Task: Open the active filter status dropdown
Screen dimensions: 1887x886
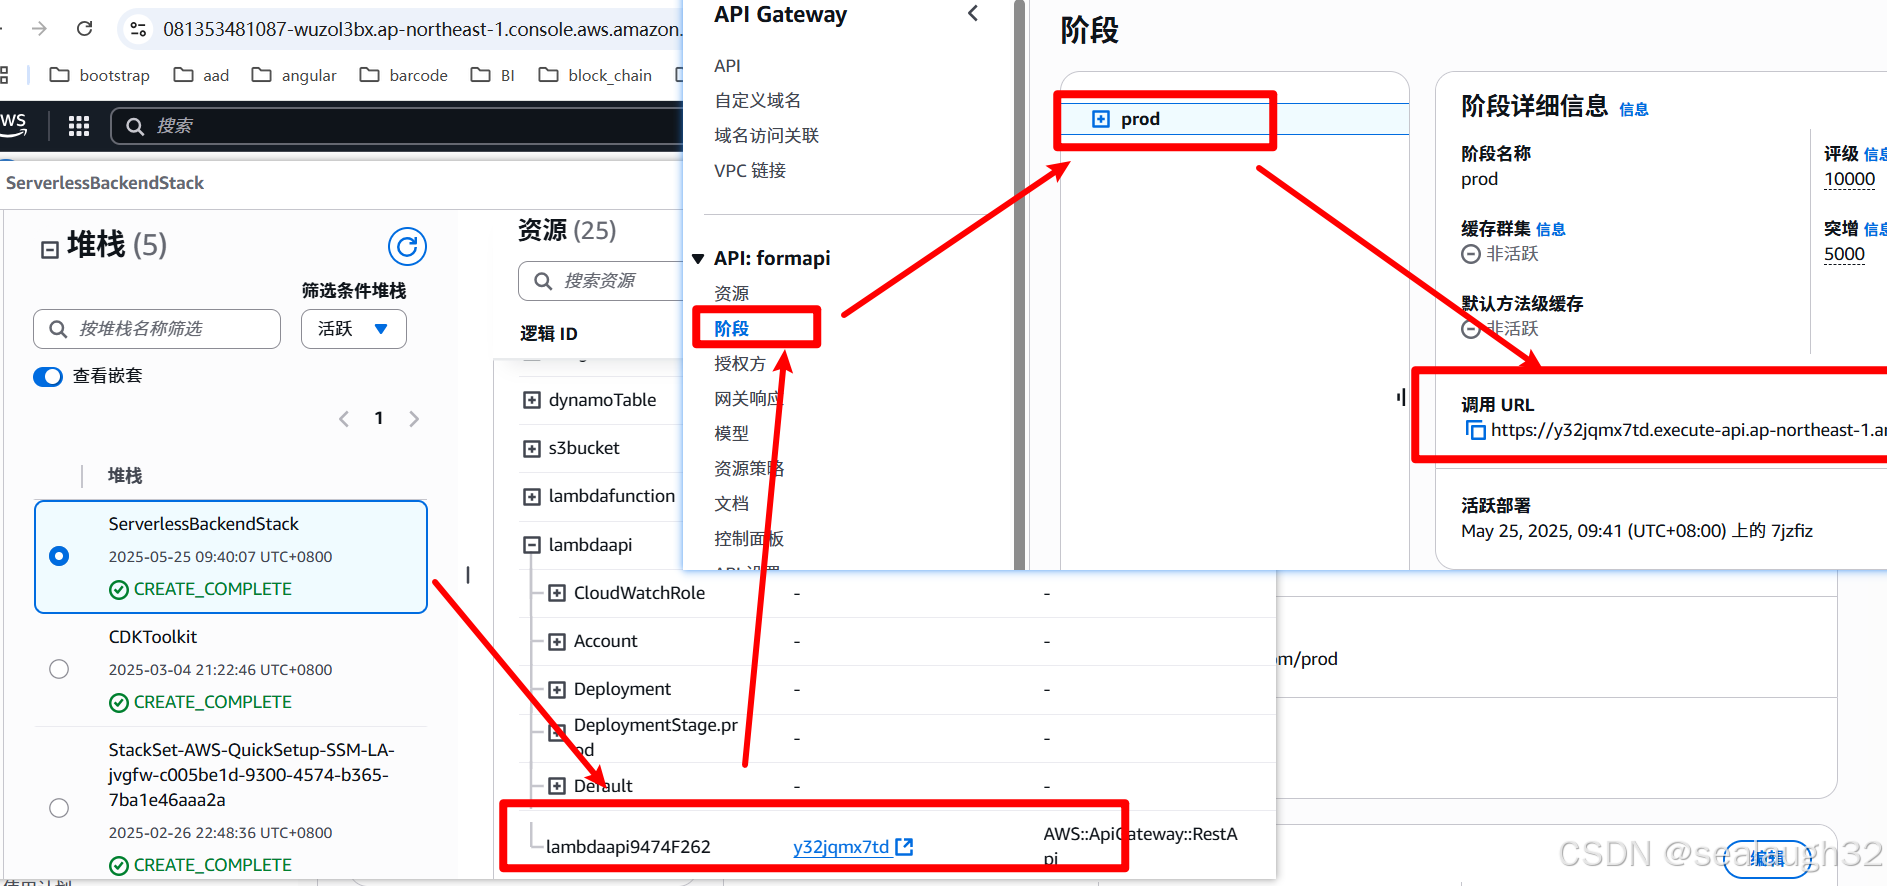Action: coord(354,329)
